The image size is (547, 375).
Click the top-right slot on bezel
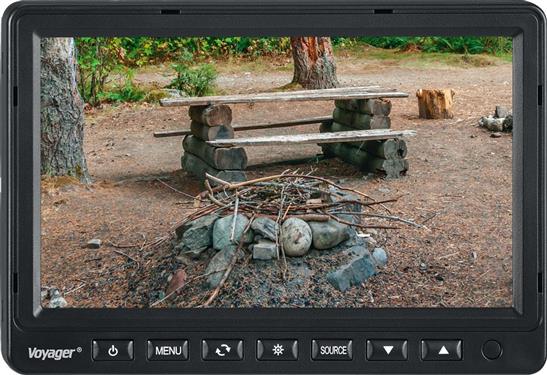click(x=383, y=12)
